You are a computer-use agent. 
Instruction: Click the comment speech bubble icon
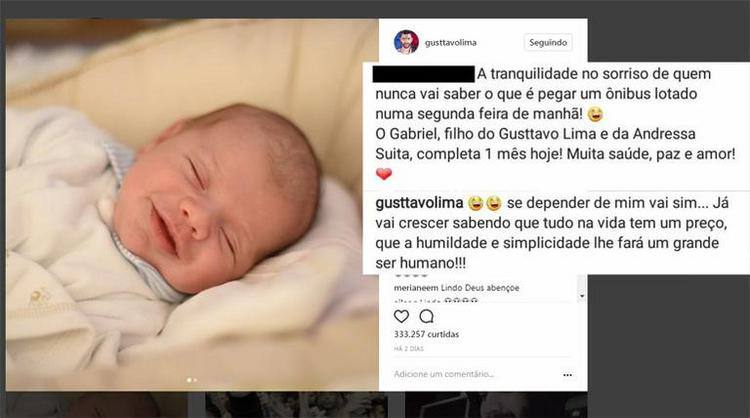click(426, 316)
